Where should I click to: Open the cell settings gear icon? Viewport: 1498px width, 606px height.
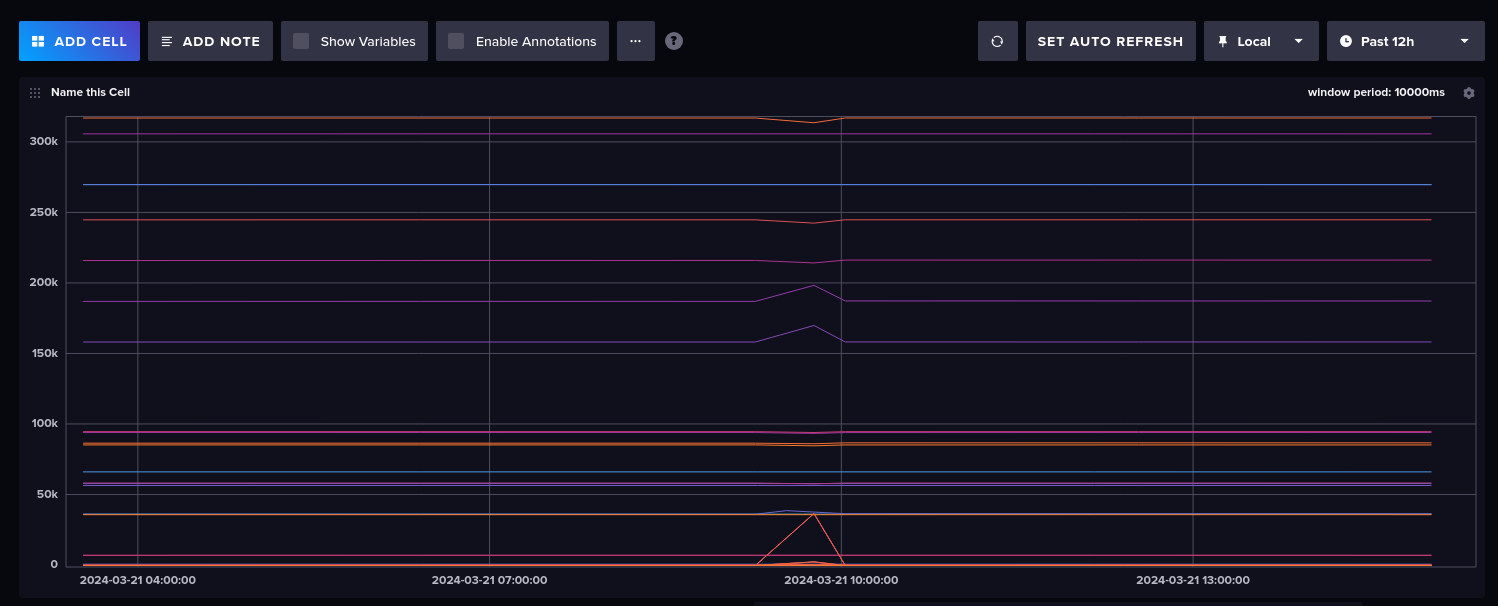click(x=1468, y=93)
